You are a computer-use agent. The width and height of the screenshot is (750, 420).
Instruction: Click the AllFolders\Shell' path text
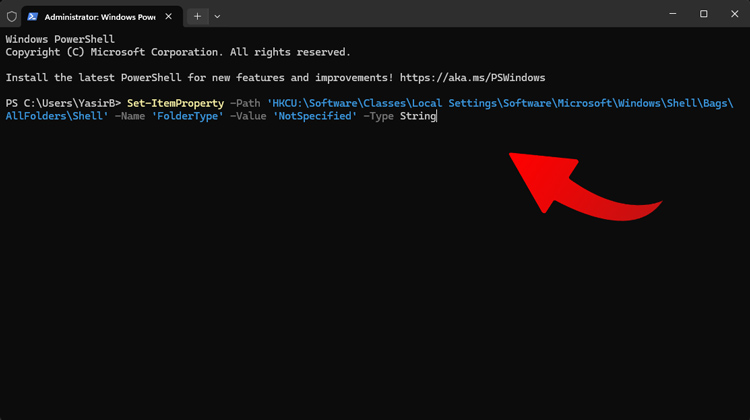tap(57, 116)
